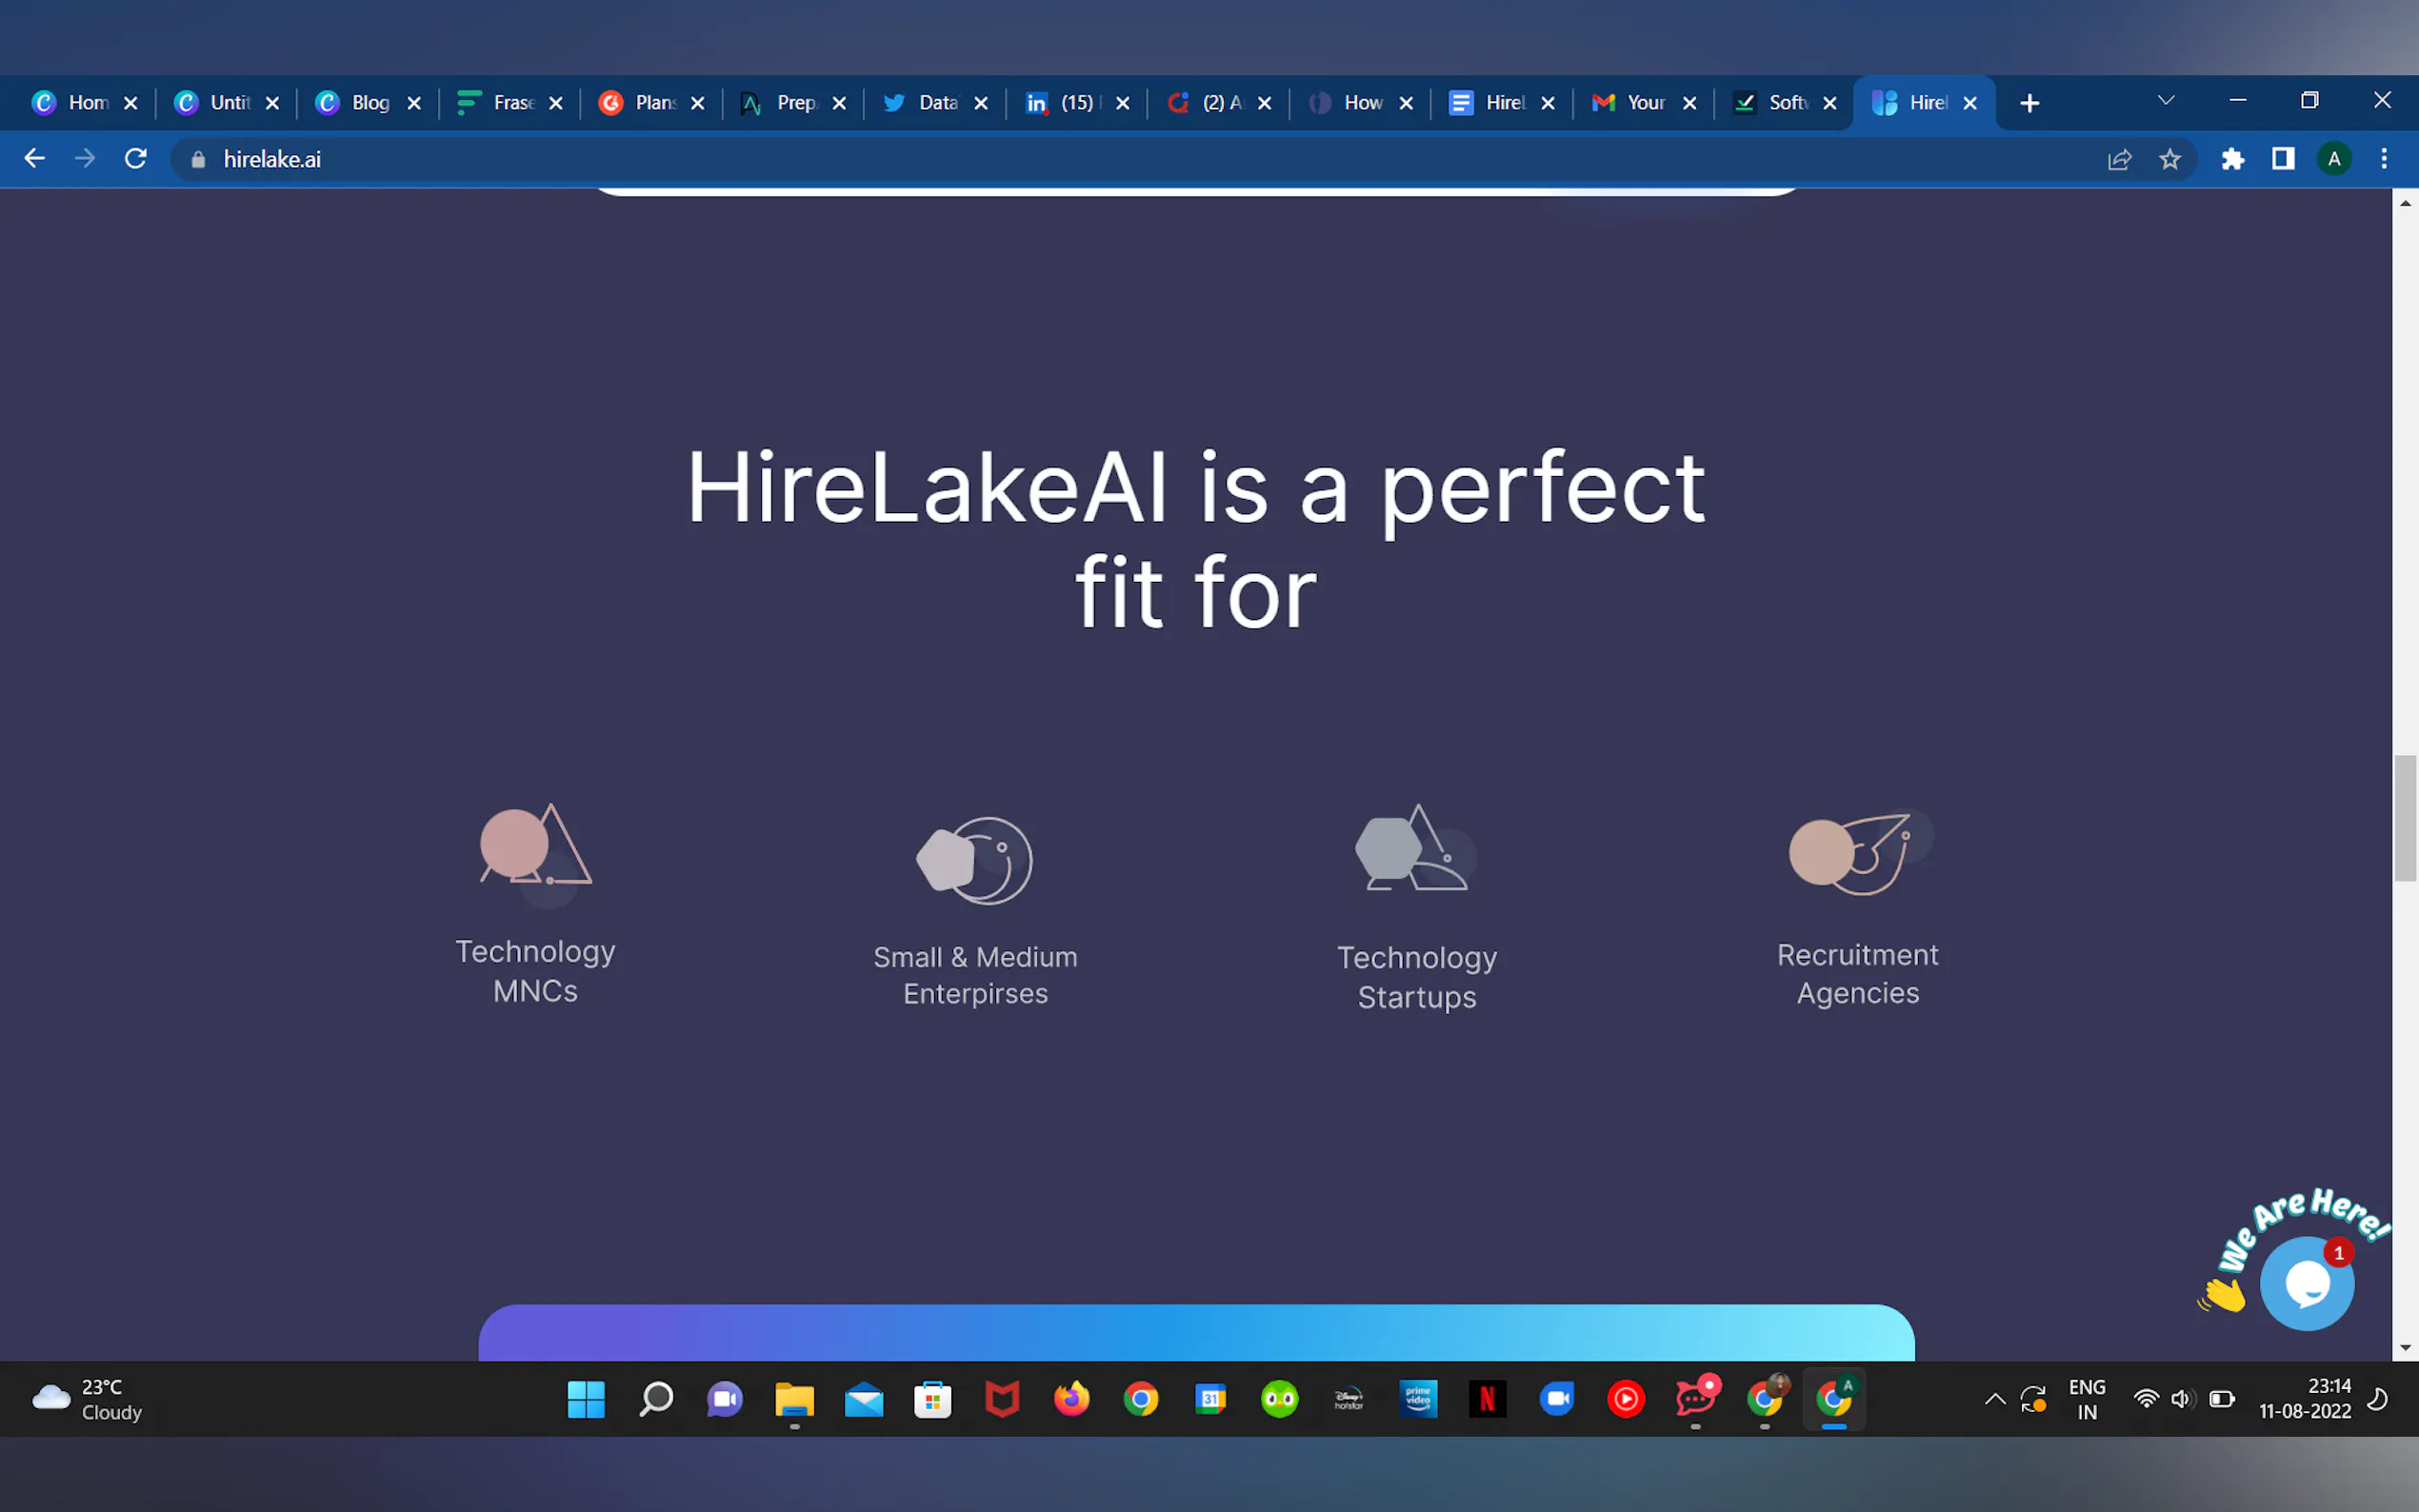The width and height of the screenshot is (2419, 1512).
Task: Show hidden system tray icons
Action: coord(1994,1399)
